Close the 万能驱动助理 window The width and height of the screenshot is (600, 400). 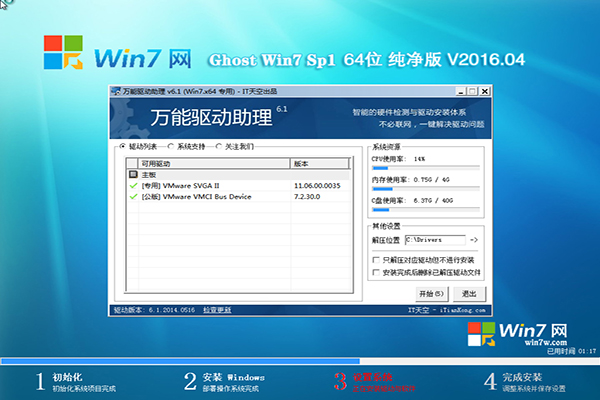(x=485, y=91)
